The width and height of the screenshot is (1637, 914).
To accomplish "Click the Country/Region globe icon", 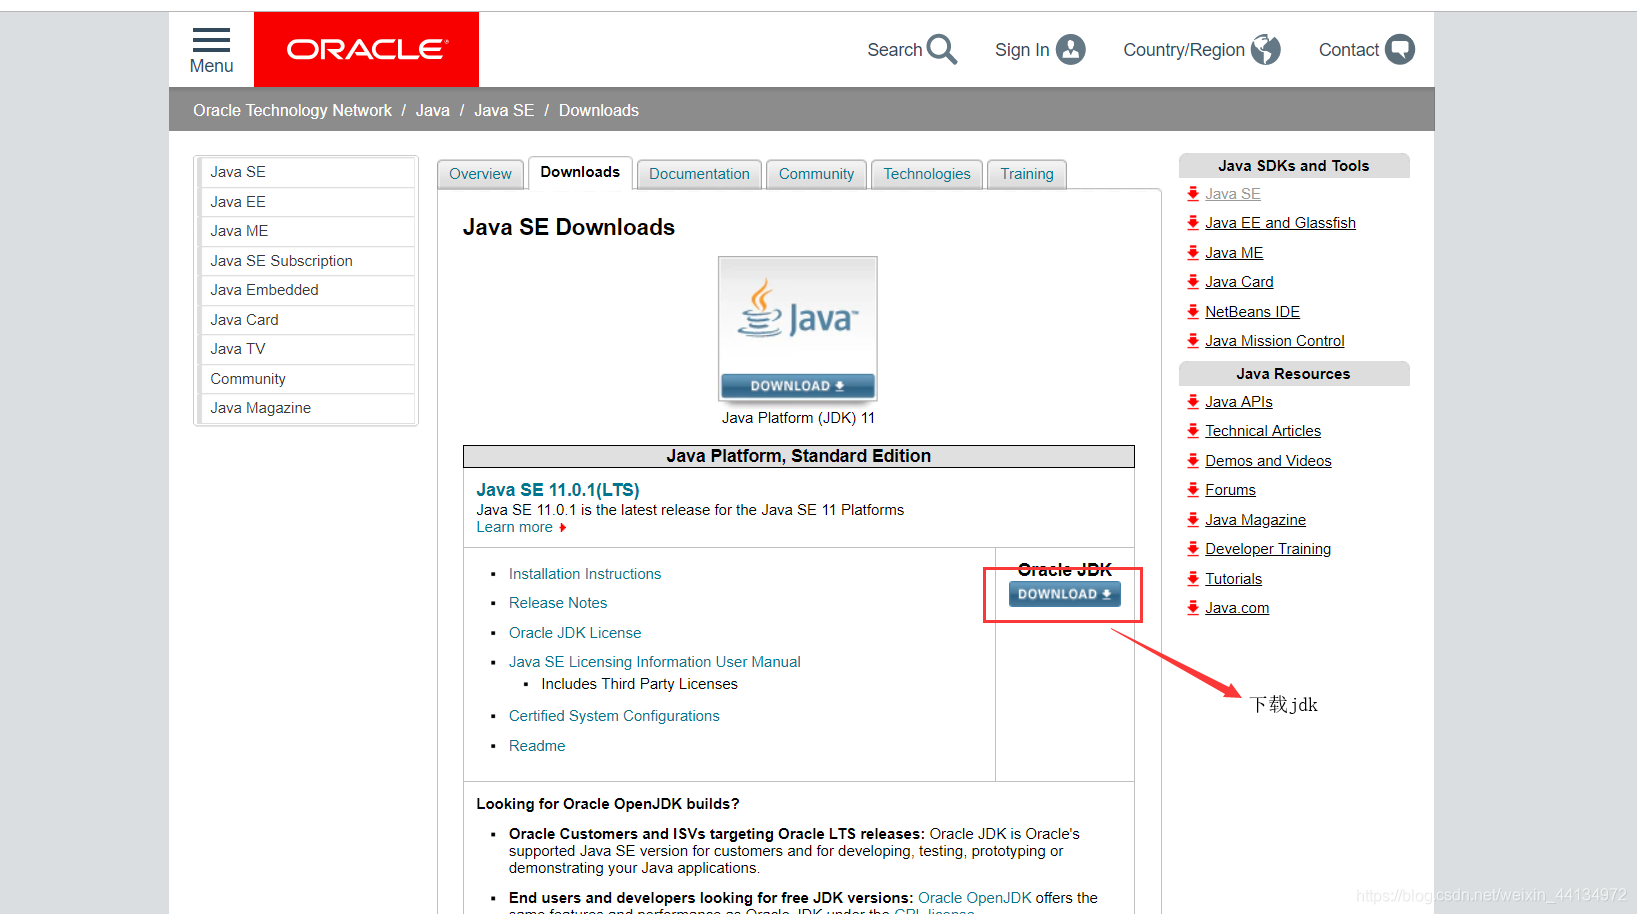I will 1265,49.
